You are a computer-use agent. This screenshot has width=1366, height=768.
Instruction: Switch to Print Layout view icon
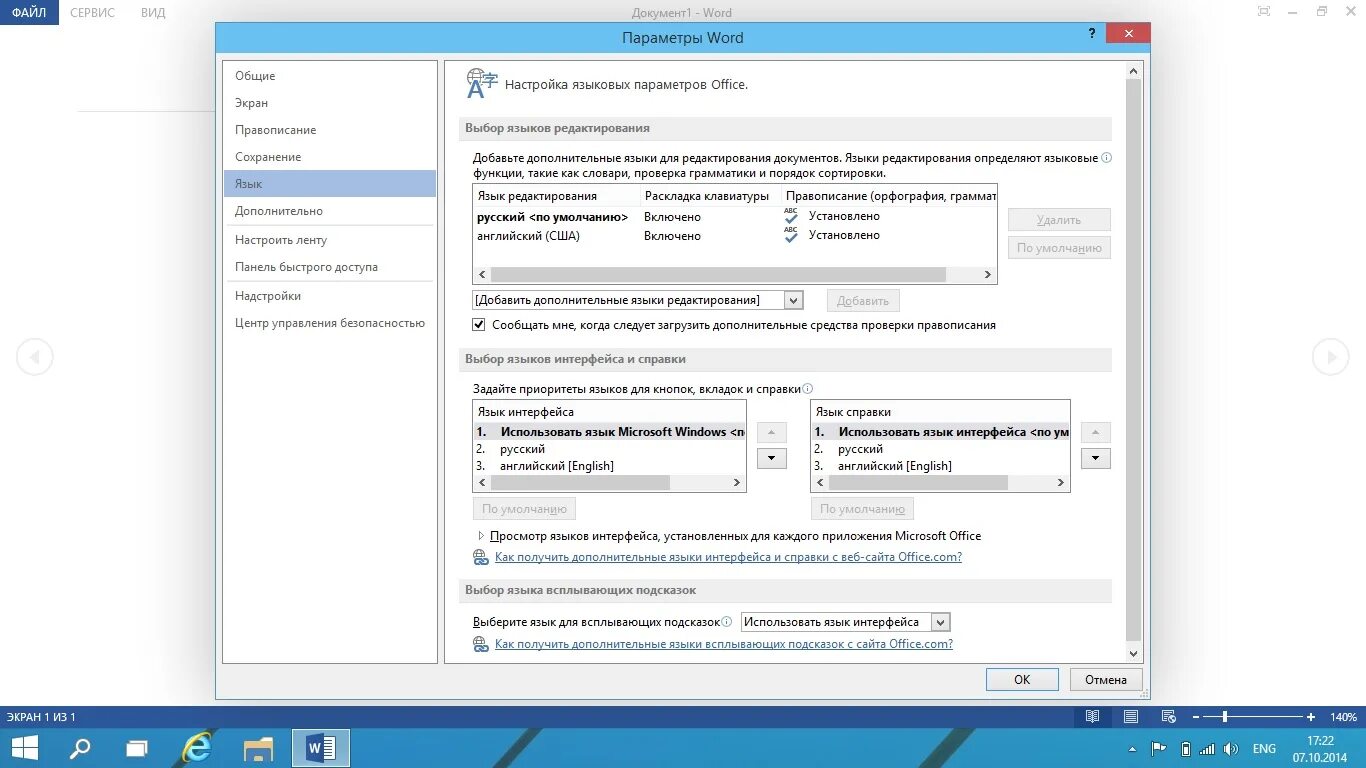1130,717
